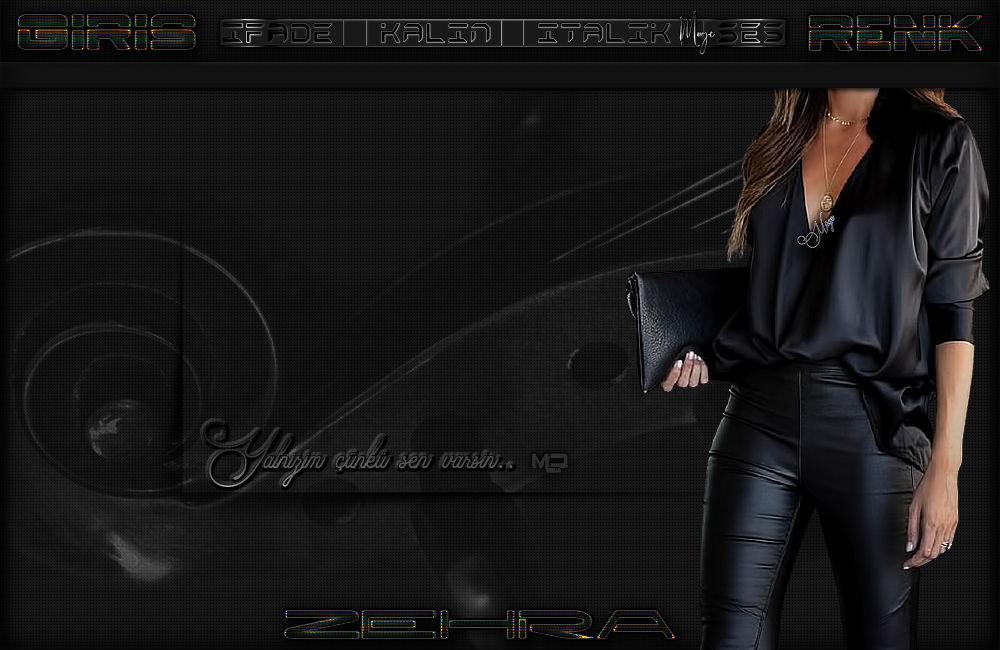Open the RENK color picker
The width and height of the screenshot is (1000, 650).
(894, 33)
